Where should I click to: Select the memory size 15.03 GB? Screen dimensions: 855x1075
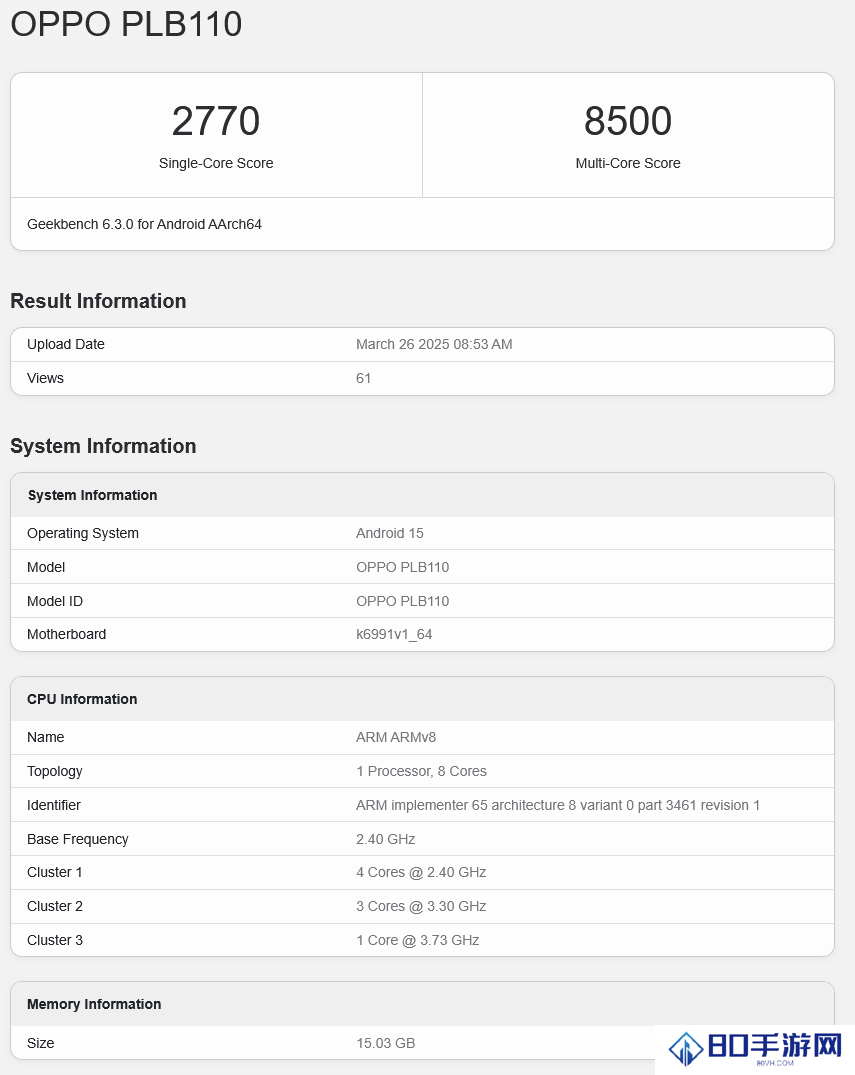386,1043
